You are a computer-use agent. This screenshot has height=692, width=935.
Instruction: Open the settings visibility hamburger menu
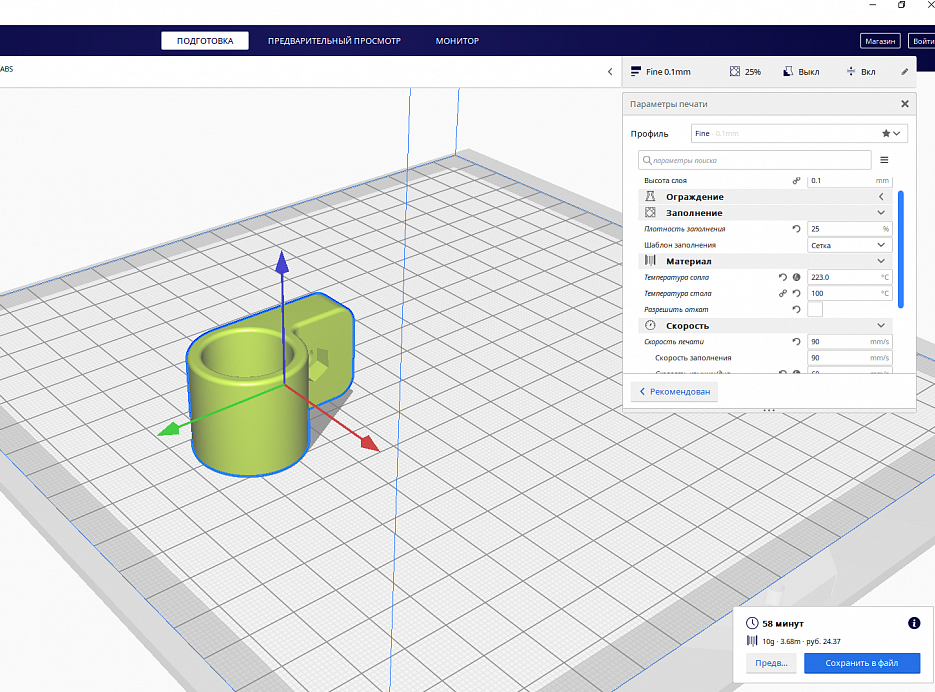[x=884, y=160]
